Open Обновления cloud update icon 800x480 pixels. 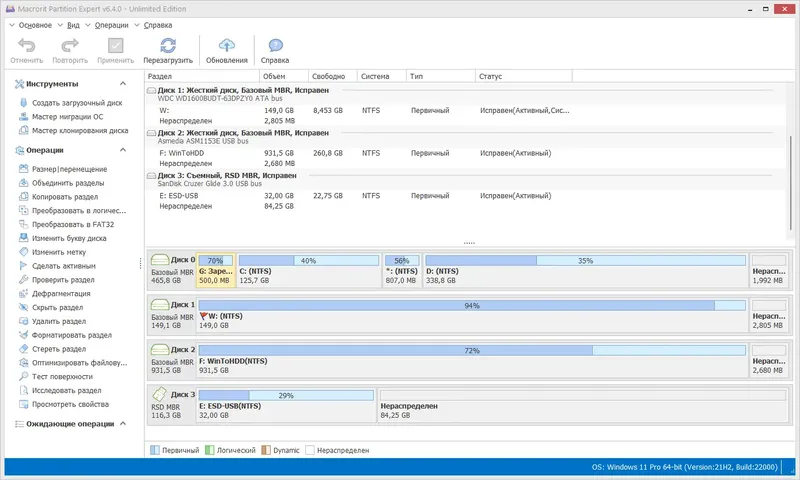(x=227, y=45)
